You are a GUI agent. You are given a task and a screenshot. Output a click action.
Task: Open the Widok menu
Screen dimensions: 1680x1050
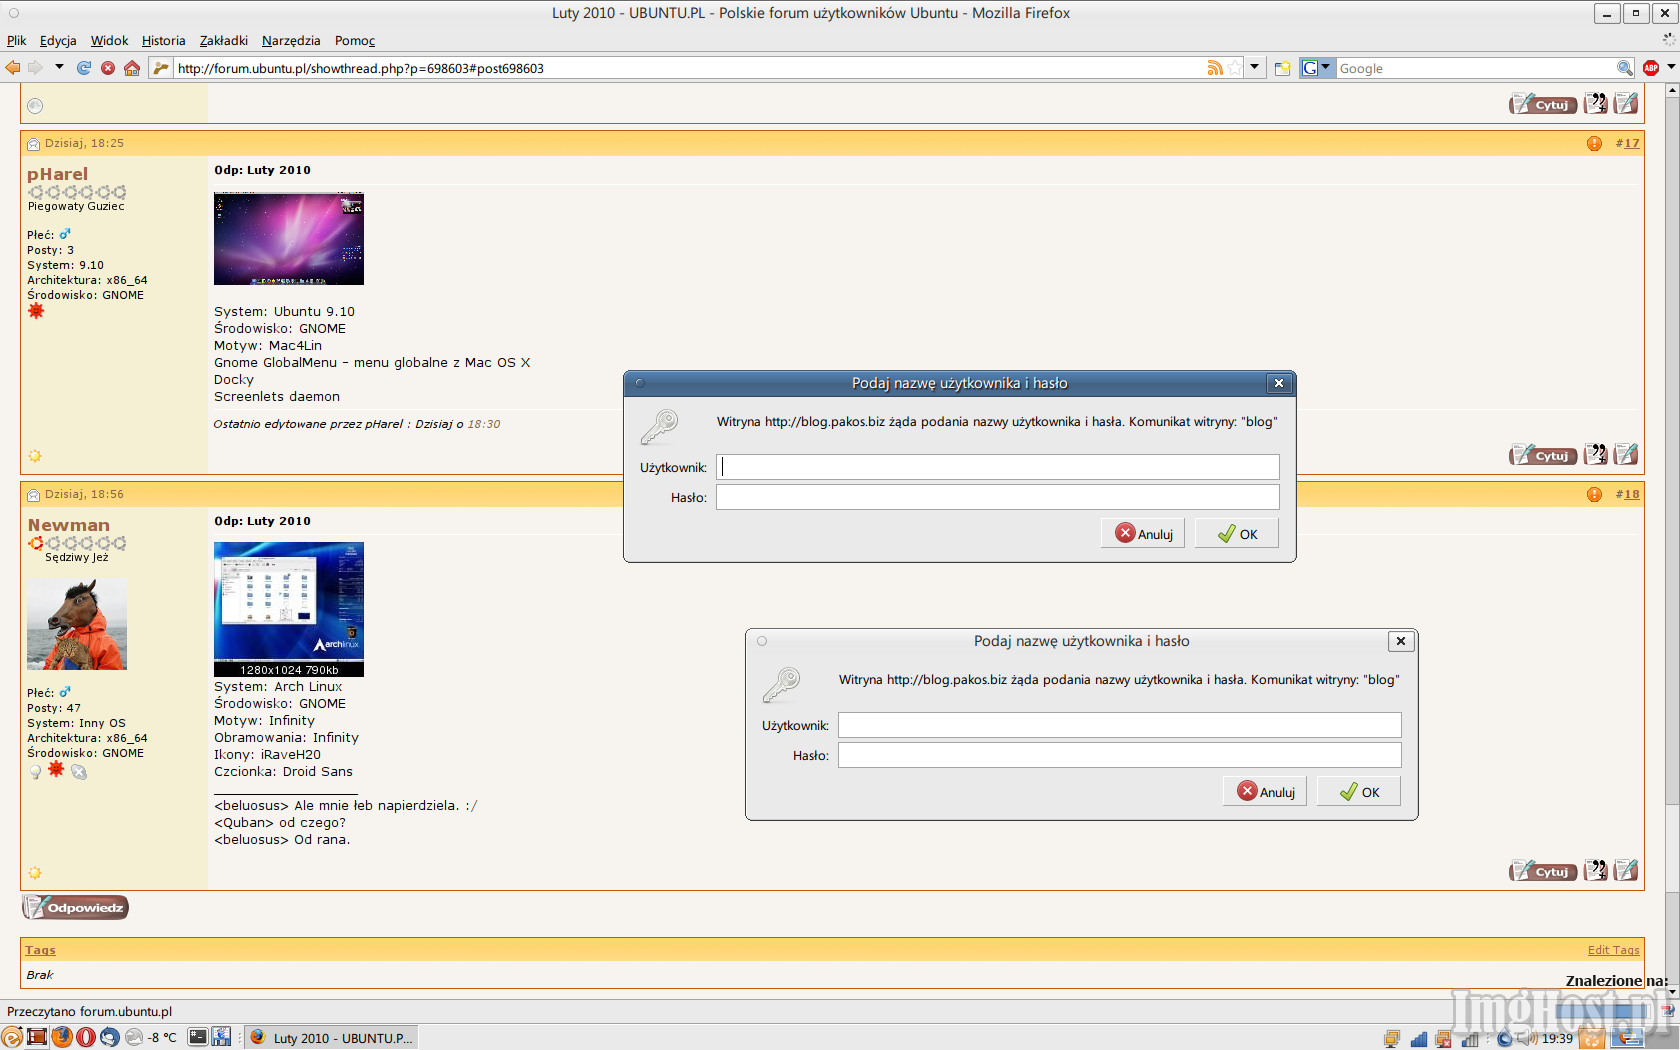point(109,40)
